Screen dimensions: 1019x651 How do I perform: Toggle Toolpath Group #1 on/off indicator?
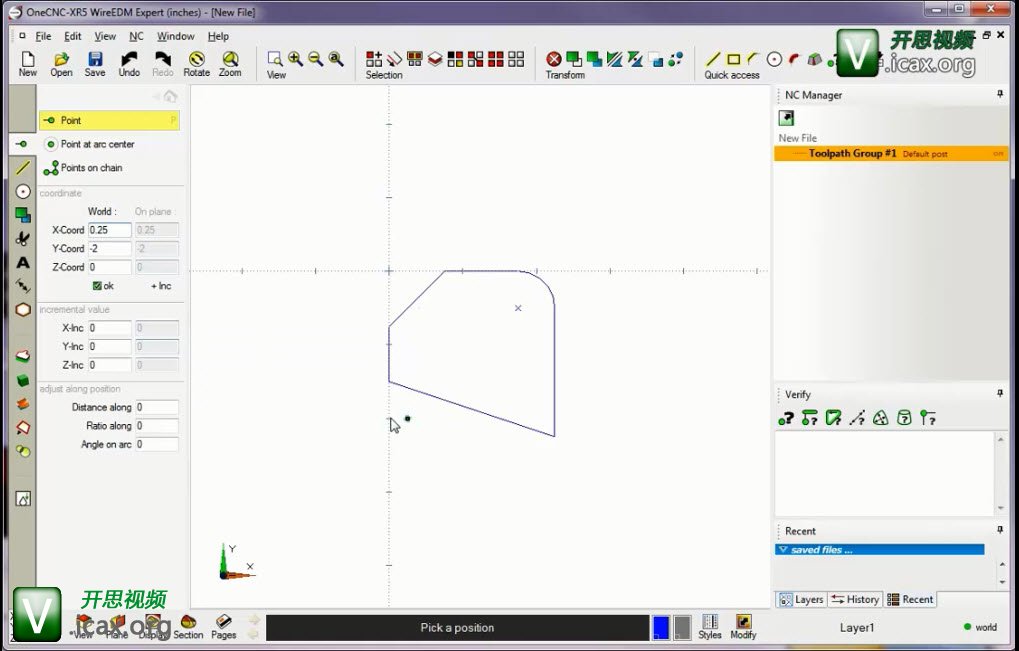pyautogui.click(x=998, y=154)
